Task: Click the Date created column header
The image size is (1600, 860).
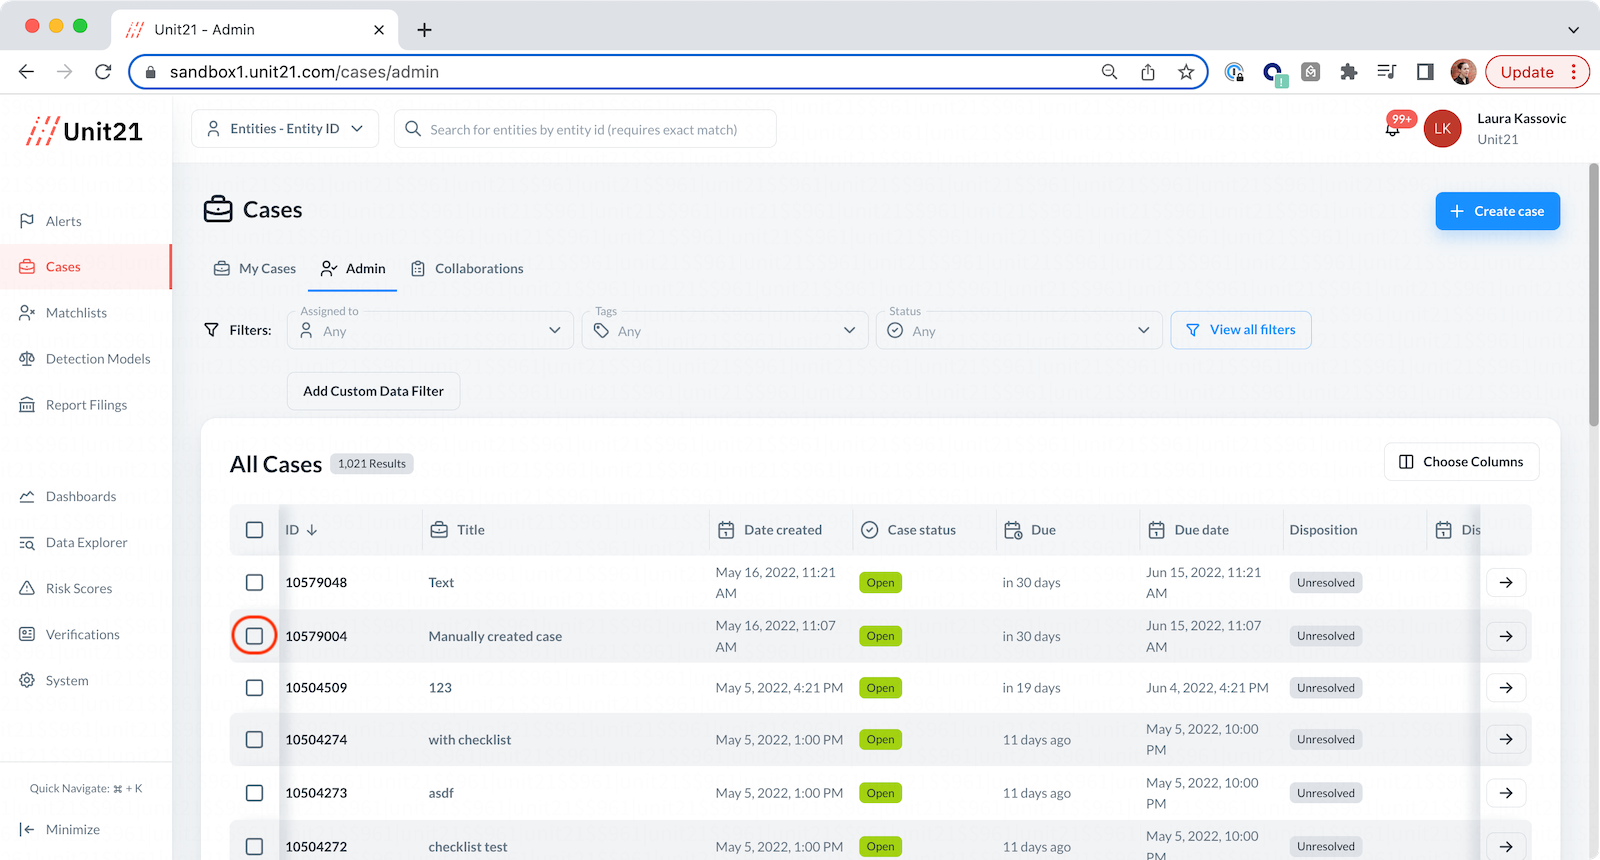Action: [x=770, y=530]
